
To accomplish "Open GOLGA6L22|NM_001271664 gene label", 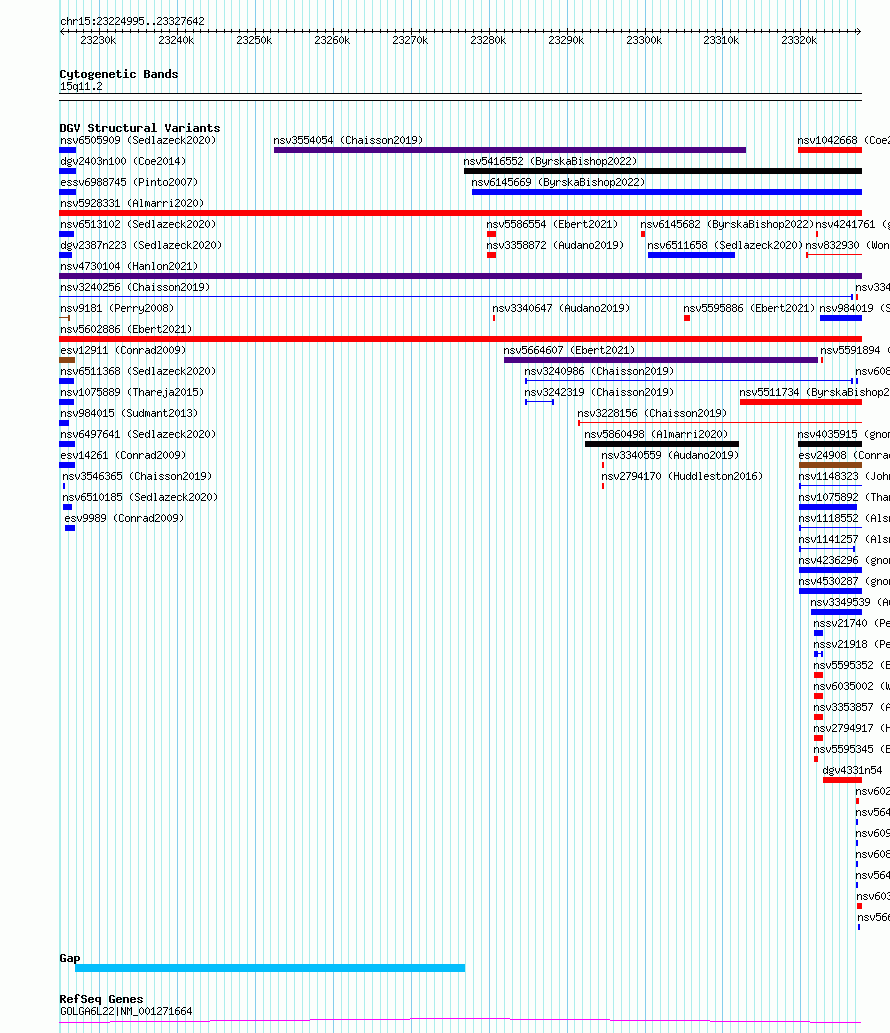I will [126, 1012].
